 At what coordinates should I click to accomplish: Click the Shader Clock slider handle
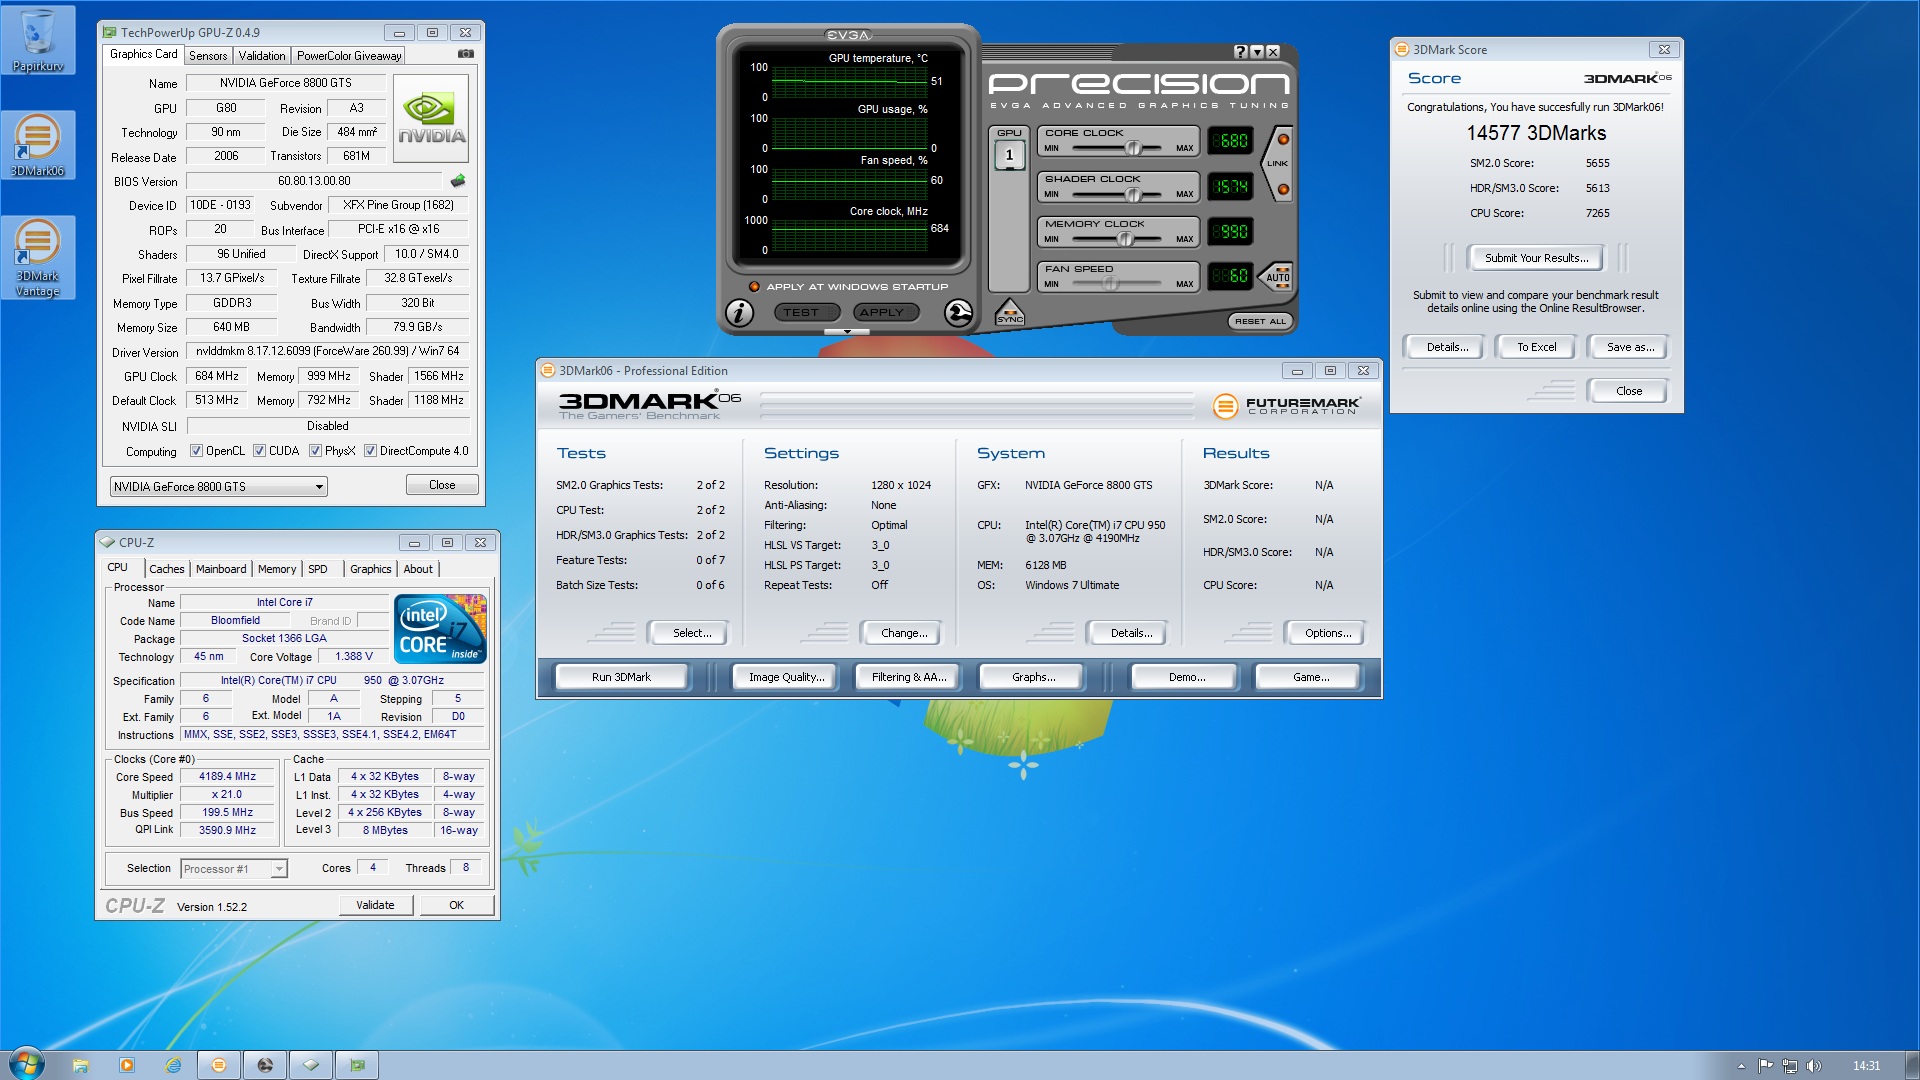click(1134, 194)
